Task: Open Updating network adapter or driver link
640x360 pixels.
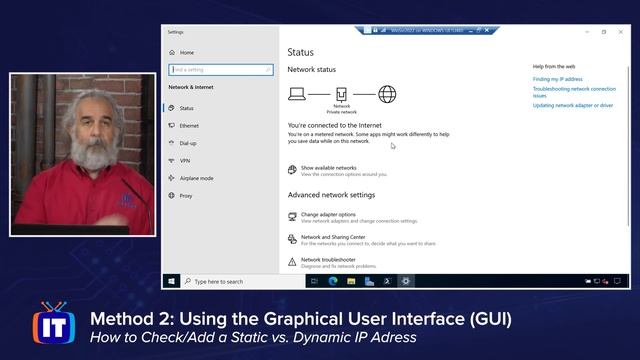Action: point(573,105)
